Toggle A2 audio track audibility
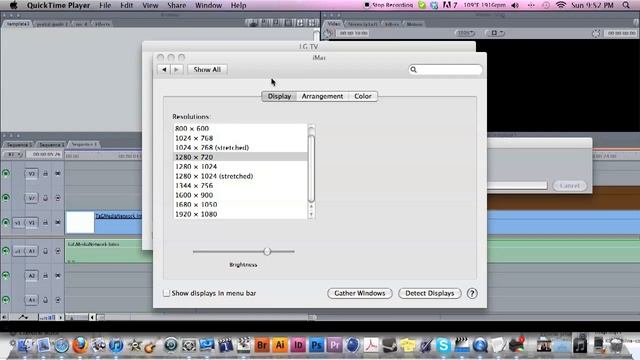Screen dimensions: 640x360 [x=6, y=276]
